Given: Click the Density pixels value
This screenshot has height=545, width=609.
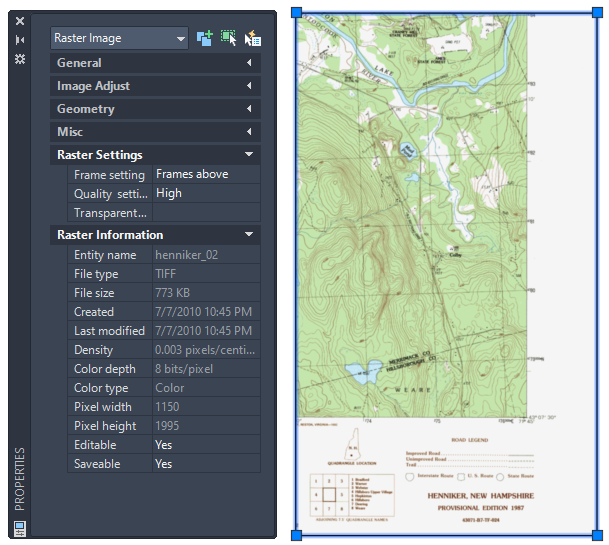Looking at the screenshot, I should coord(206,350).
